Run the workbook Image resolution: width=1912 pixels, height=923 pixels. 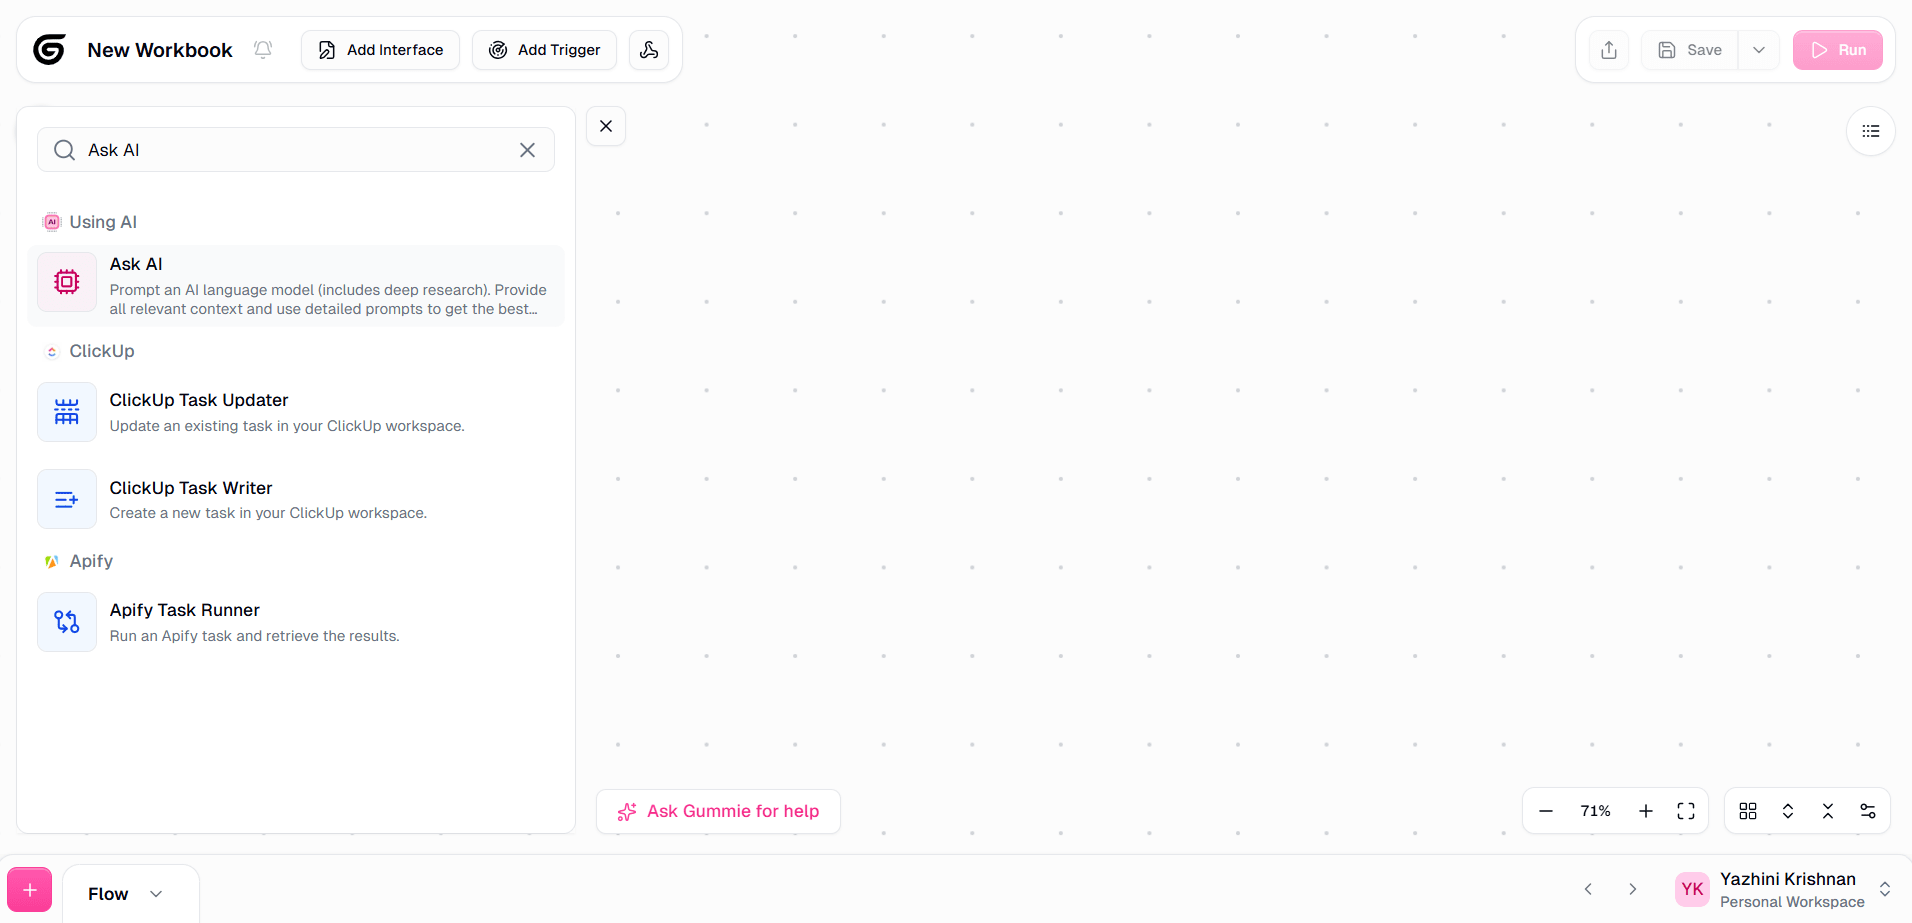(x=1838, y=49)
